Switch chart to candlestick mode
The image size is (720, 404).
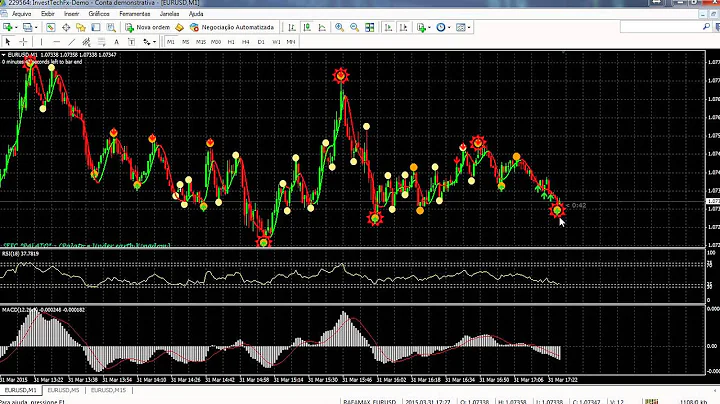point(307,28)
